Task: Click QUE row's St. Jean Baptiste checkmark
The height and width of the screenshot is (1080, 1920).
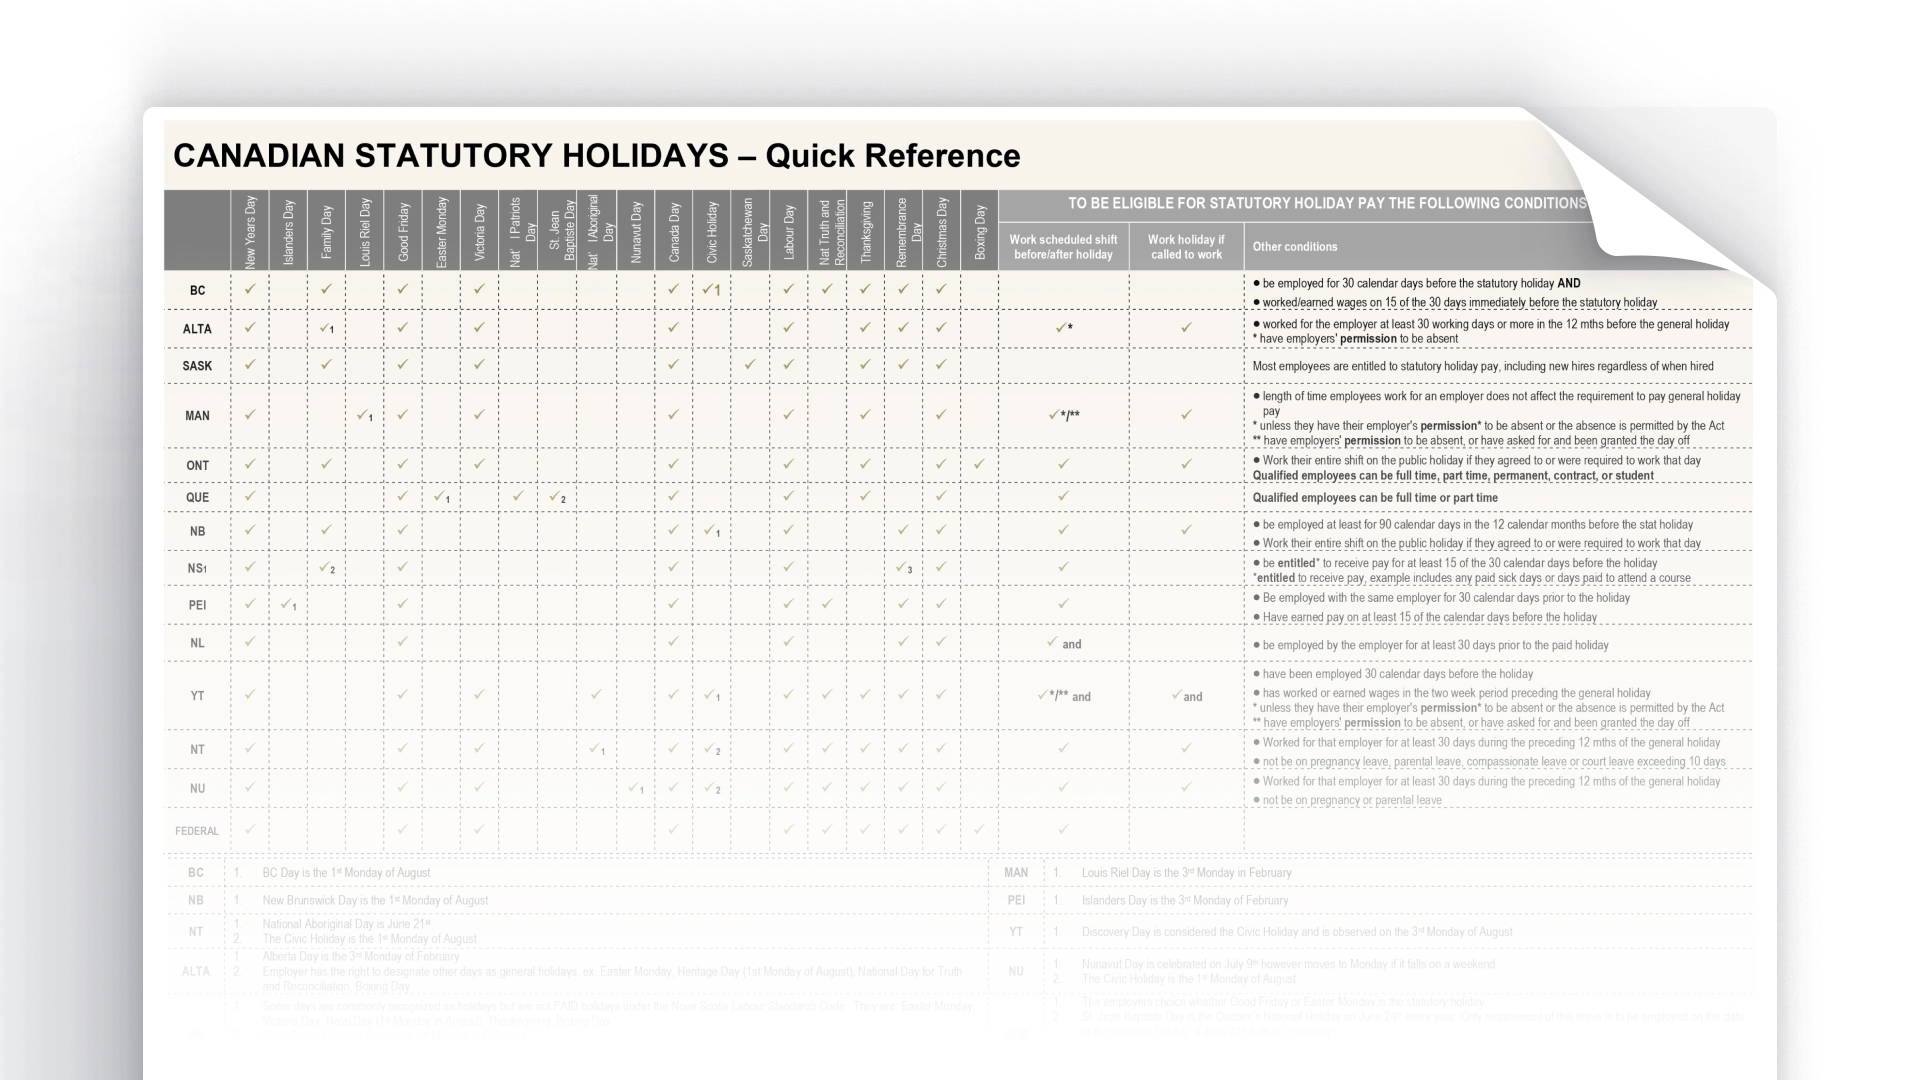Action: [x=557, y=497]
